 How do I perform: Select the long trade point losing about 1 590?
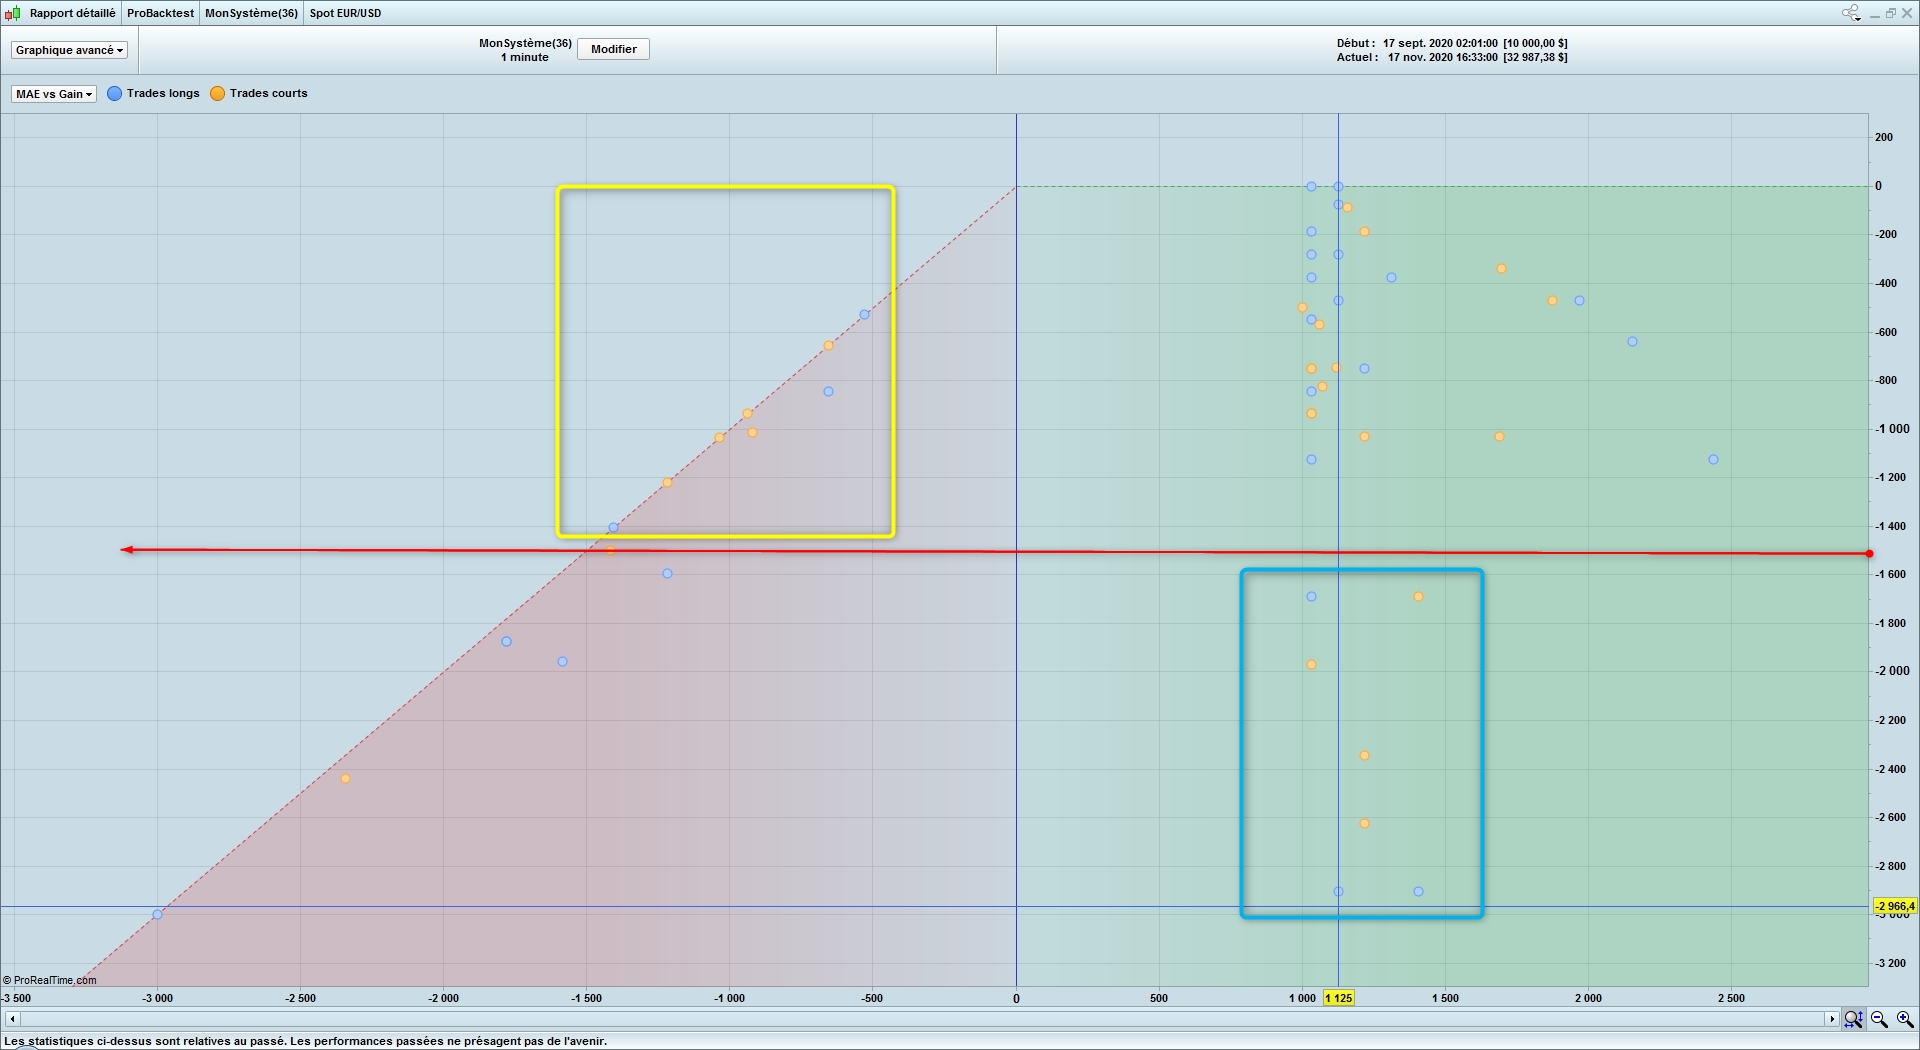click(x=562, y=661)
